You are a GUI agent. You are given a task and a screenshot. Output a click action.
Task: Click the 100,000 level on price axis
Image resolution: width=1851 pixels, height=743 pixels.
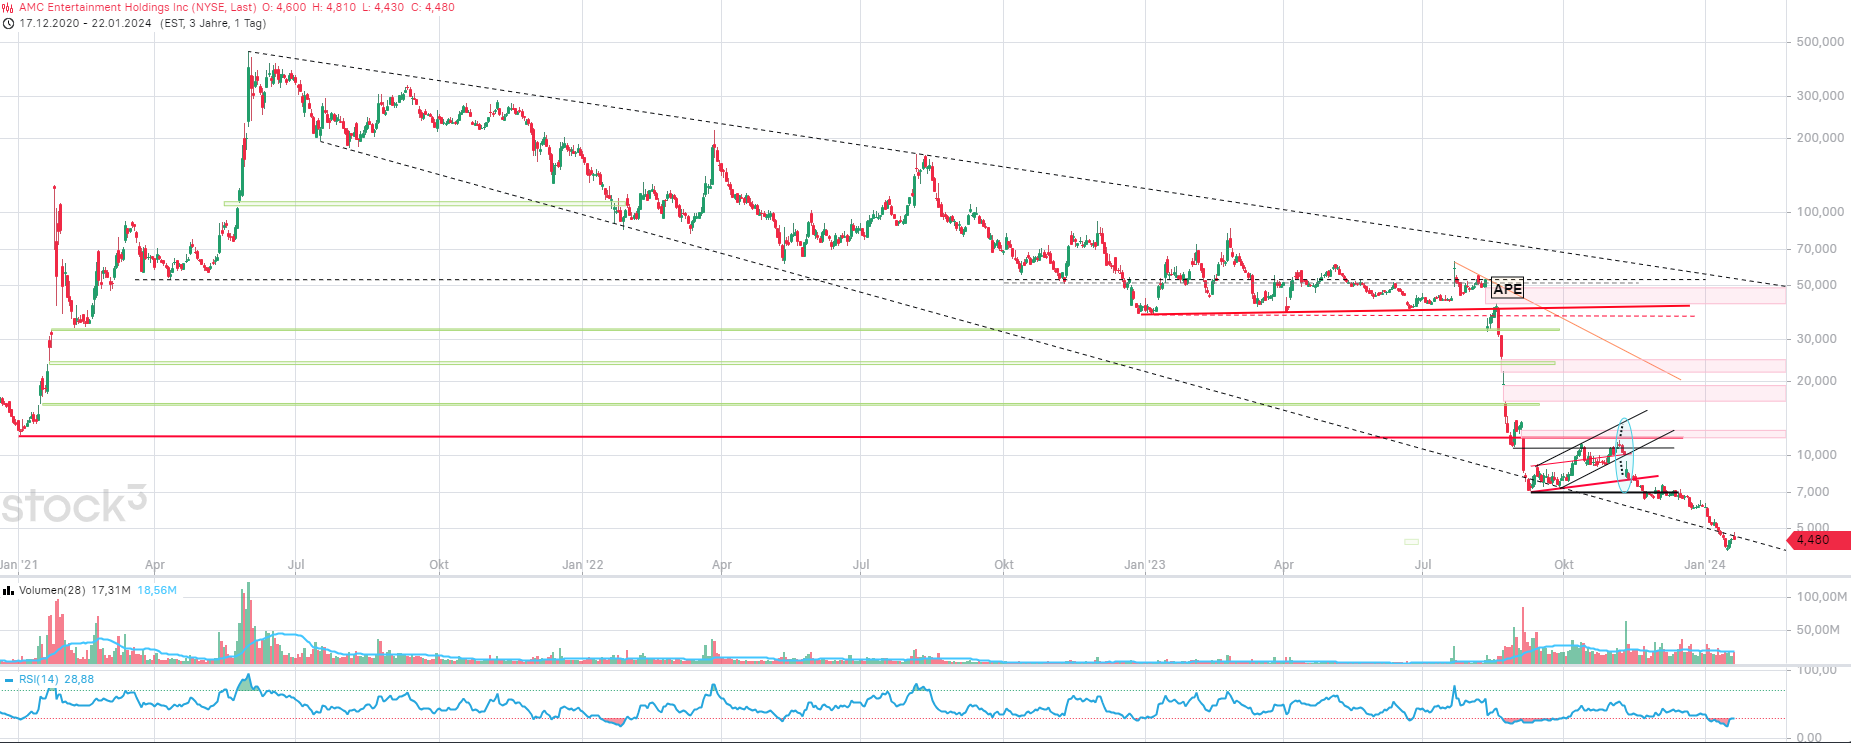[1820, 212]
